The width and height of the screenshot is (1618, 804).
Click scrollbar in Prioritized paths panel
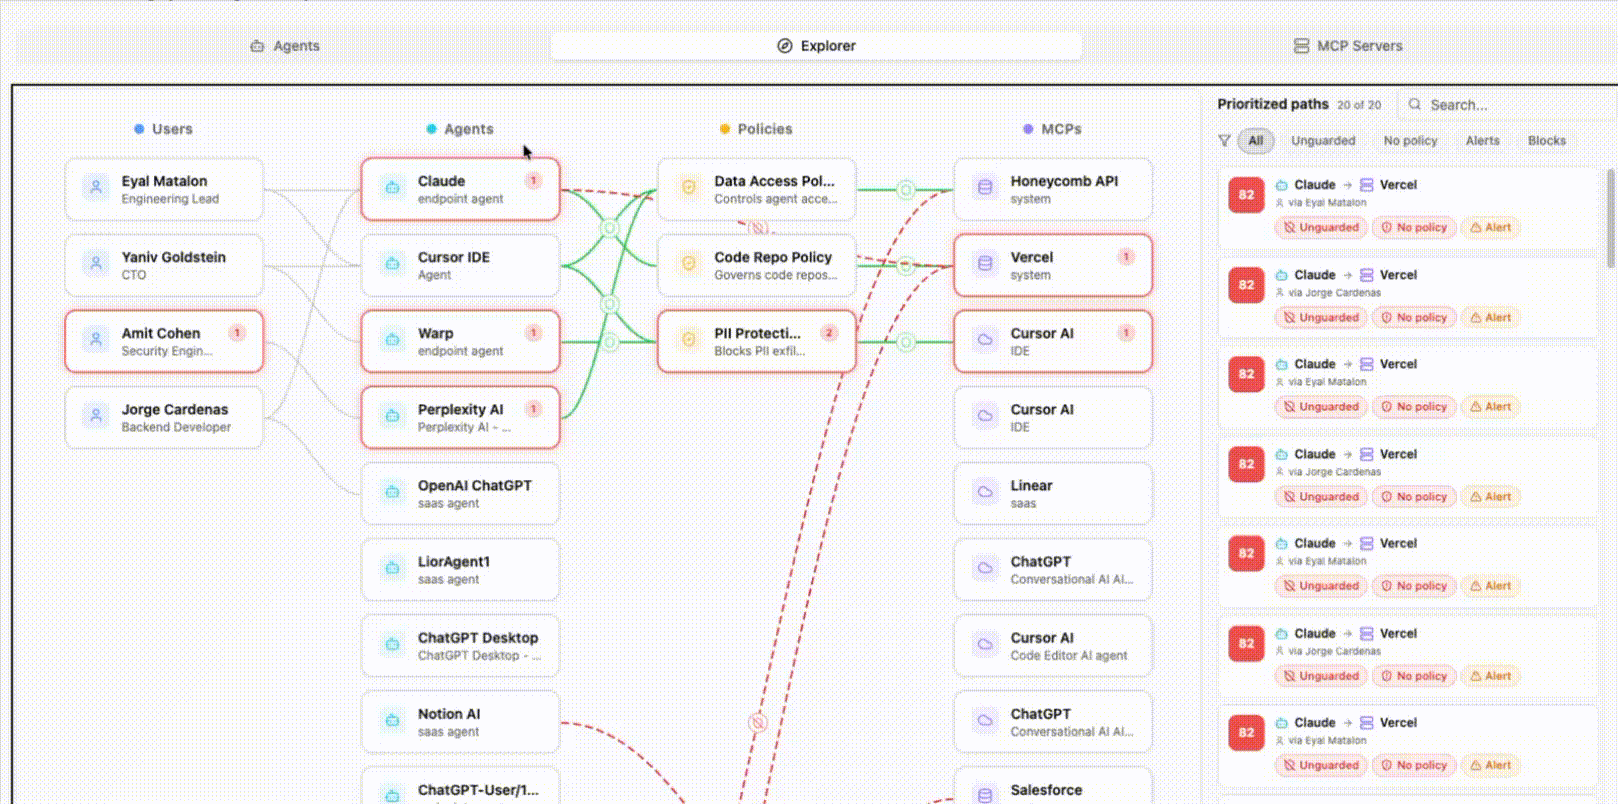point(1610,218)
